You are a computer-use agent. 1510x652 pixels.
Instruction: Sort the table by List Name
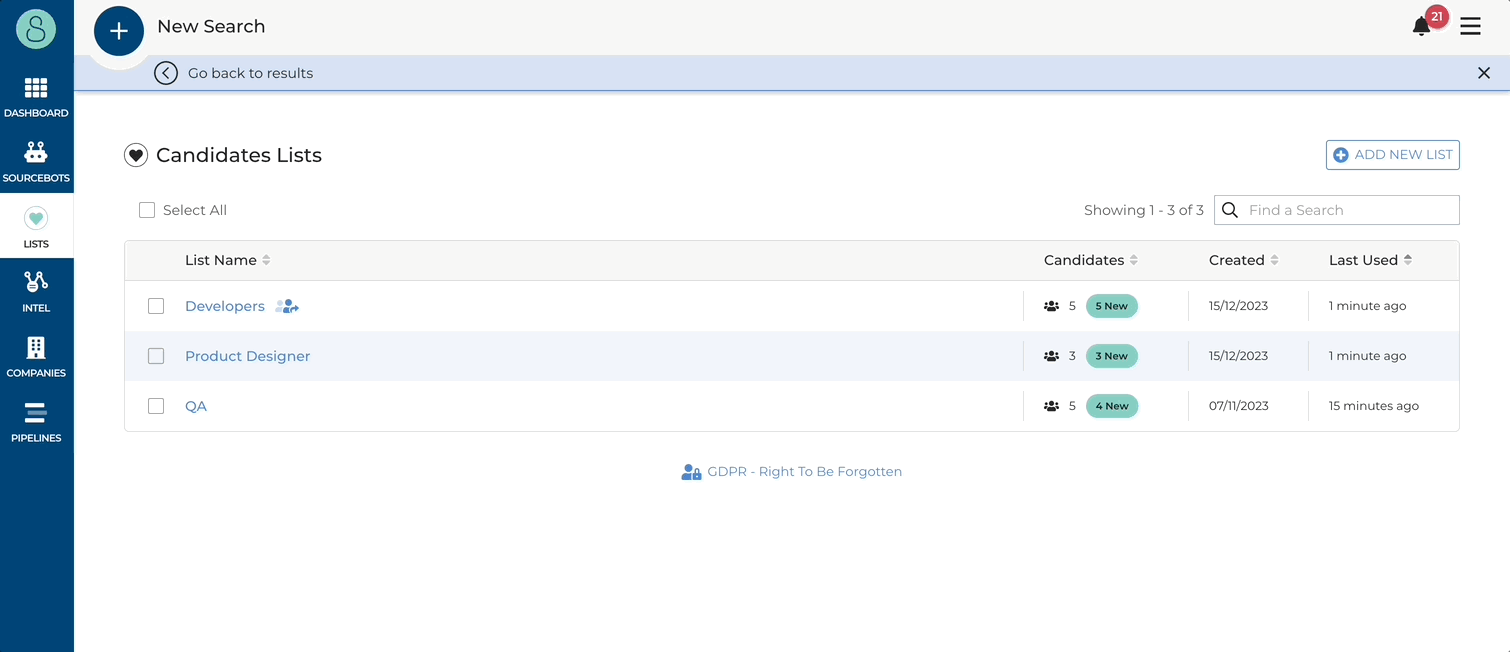click(x=264, y=259)
